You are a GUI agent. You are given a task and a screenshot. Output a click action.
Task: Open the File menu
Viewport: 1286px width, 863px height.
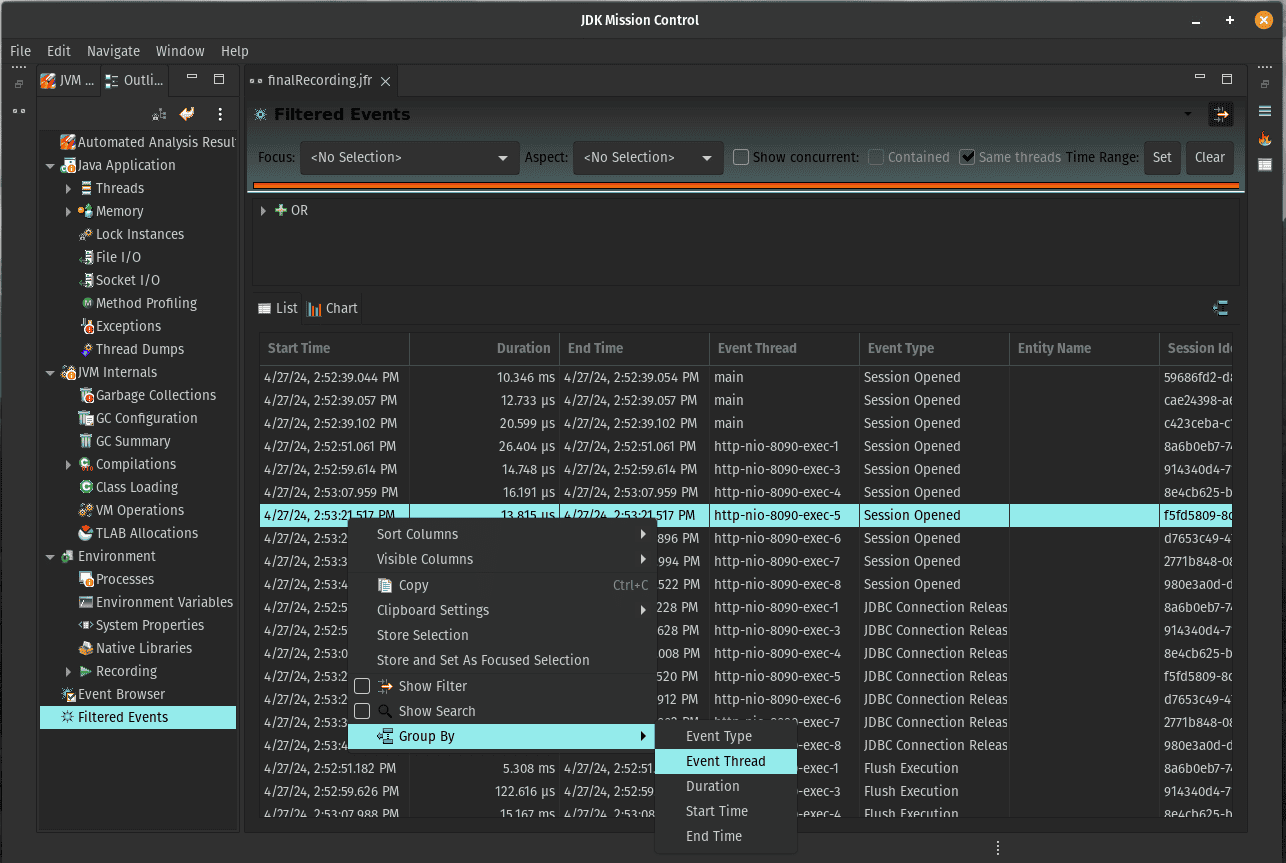21,51
